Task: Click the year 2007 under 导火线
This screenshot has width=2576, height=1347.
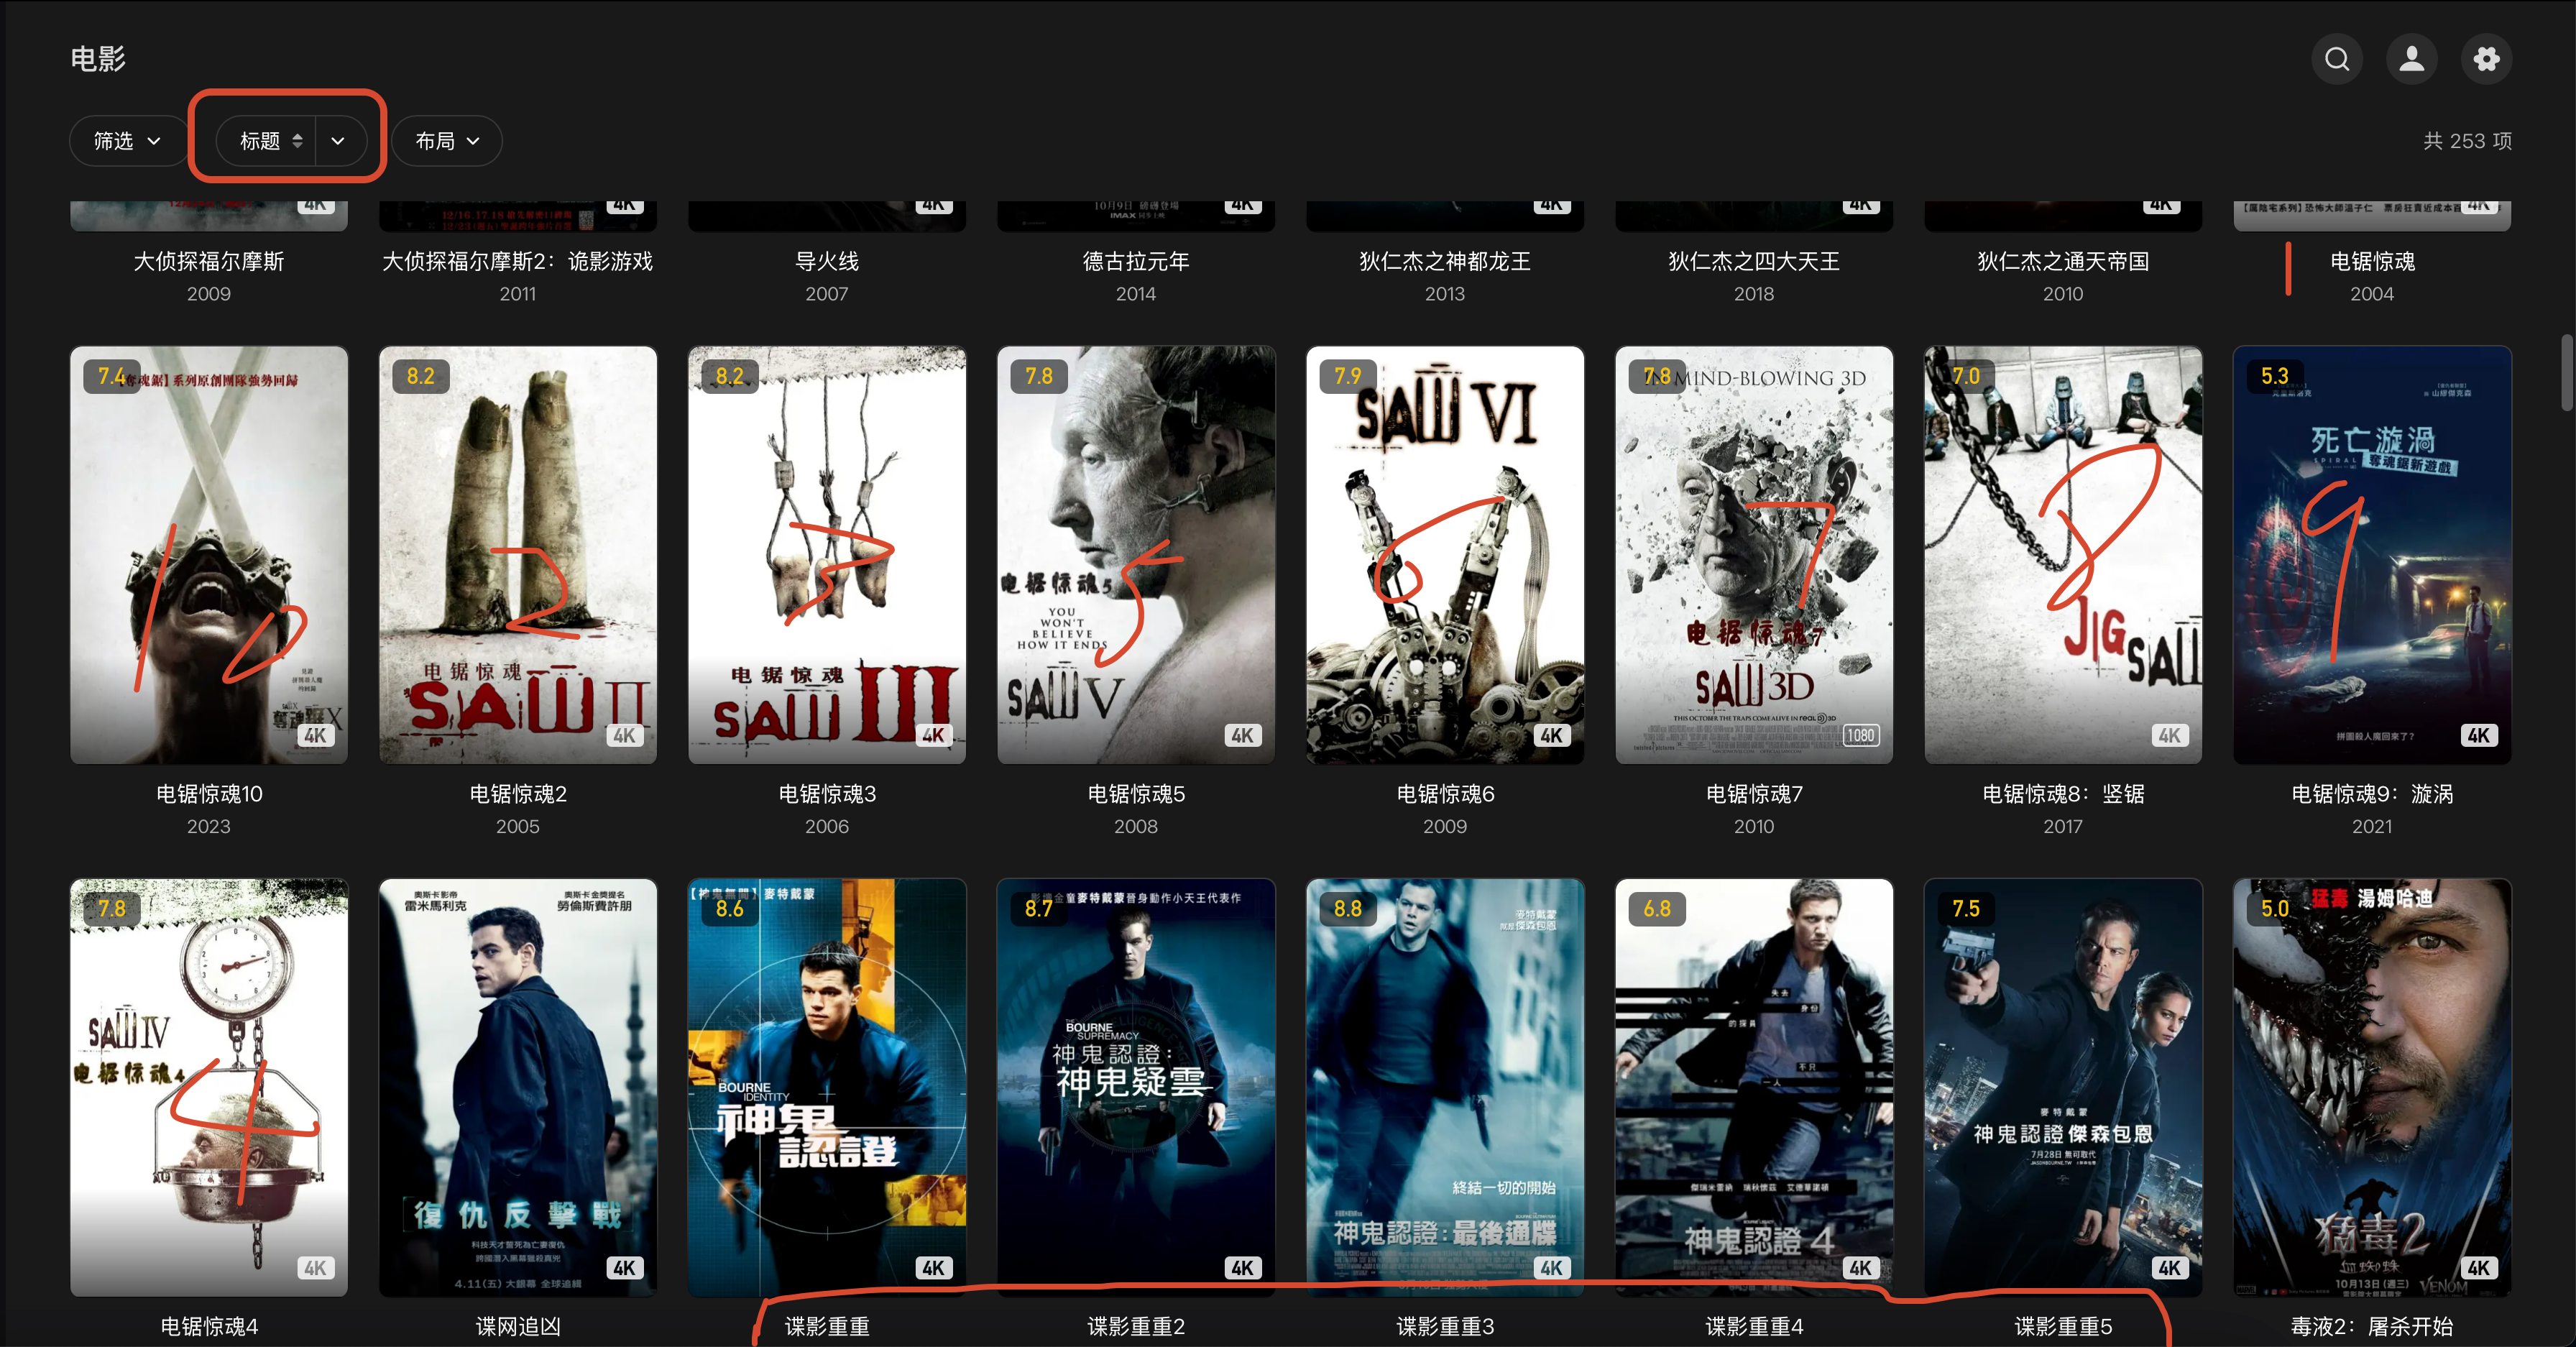Action: (x=827, y=294)
